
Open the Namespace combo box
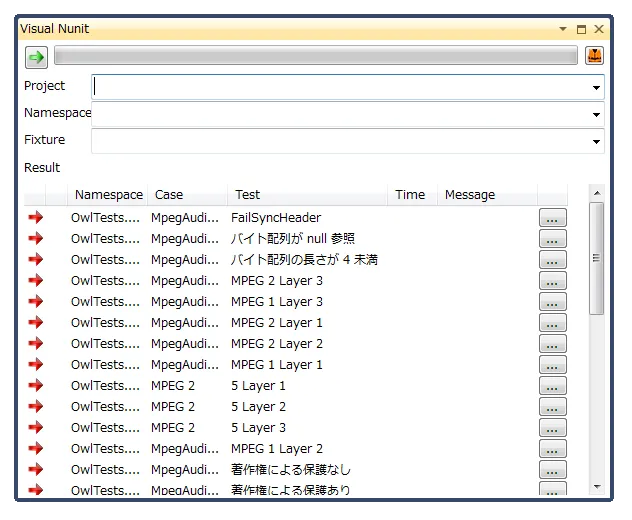[x=596, y=115]
